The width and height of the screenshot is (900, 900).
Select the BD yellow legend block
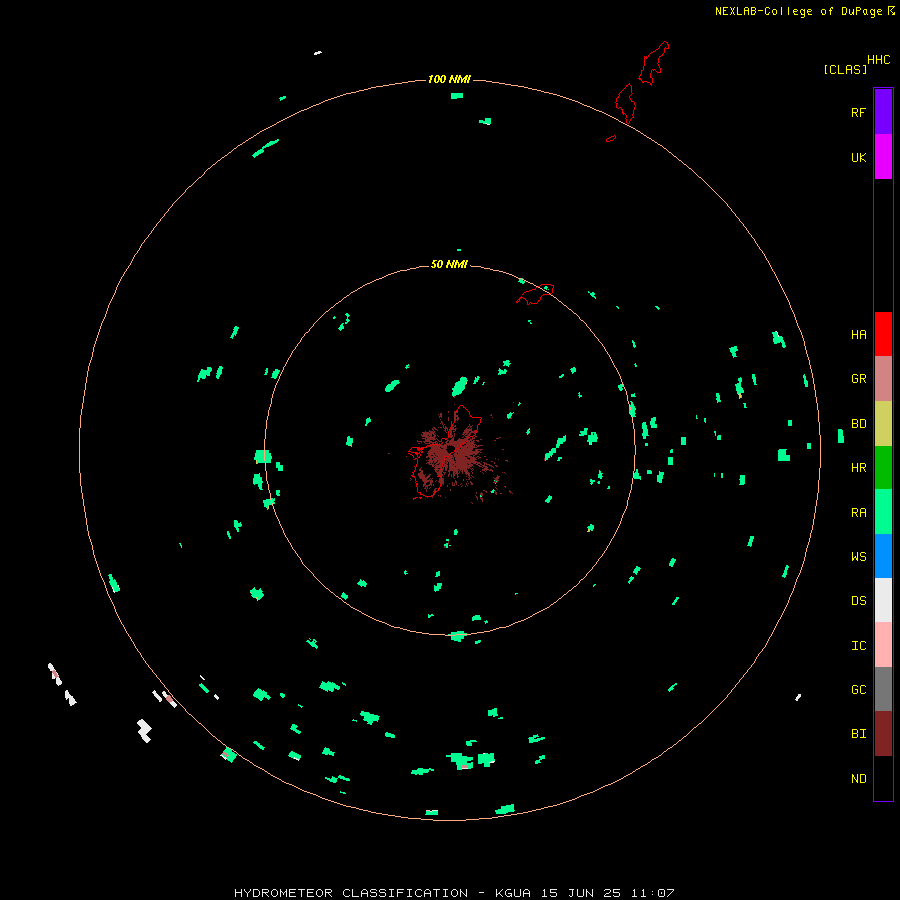[x=883, y=424]
